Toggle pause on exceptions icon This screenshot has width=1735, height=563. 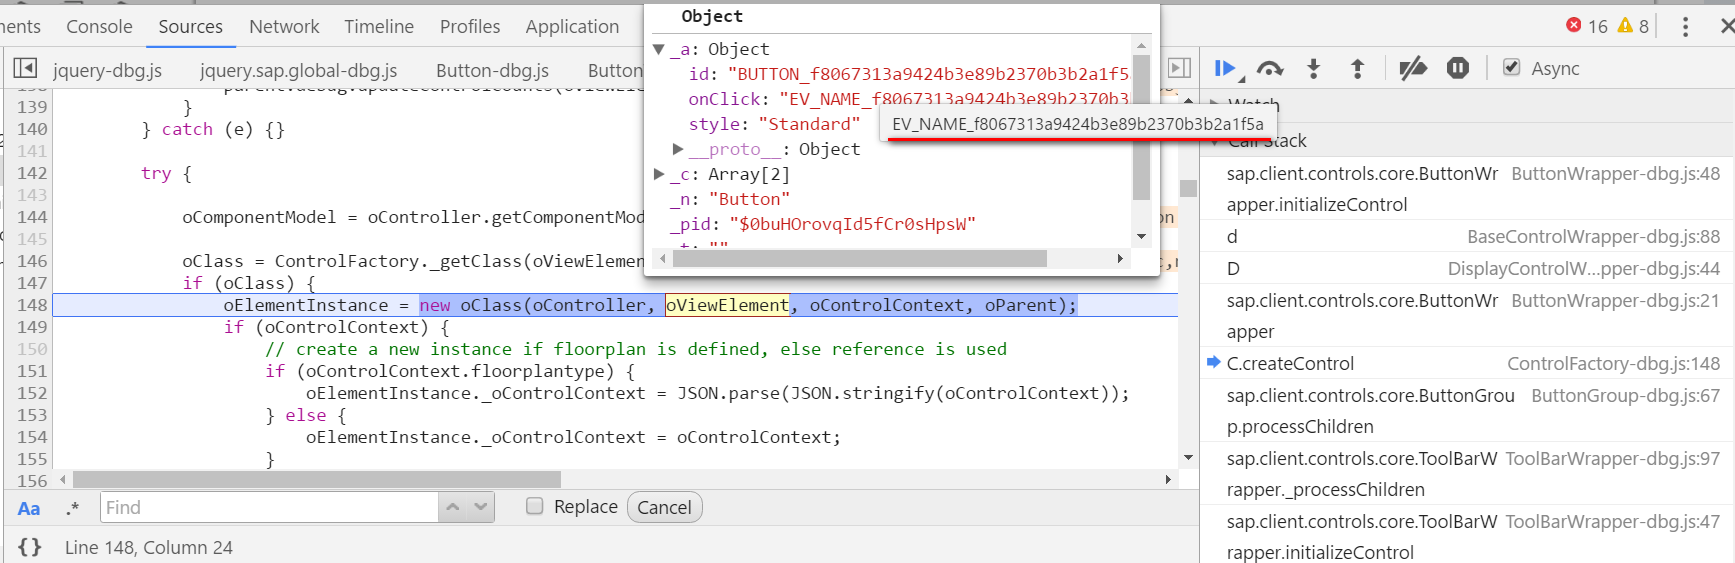1458,68
